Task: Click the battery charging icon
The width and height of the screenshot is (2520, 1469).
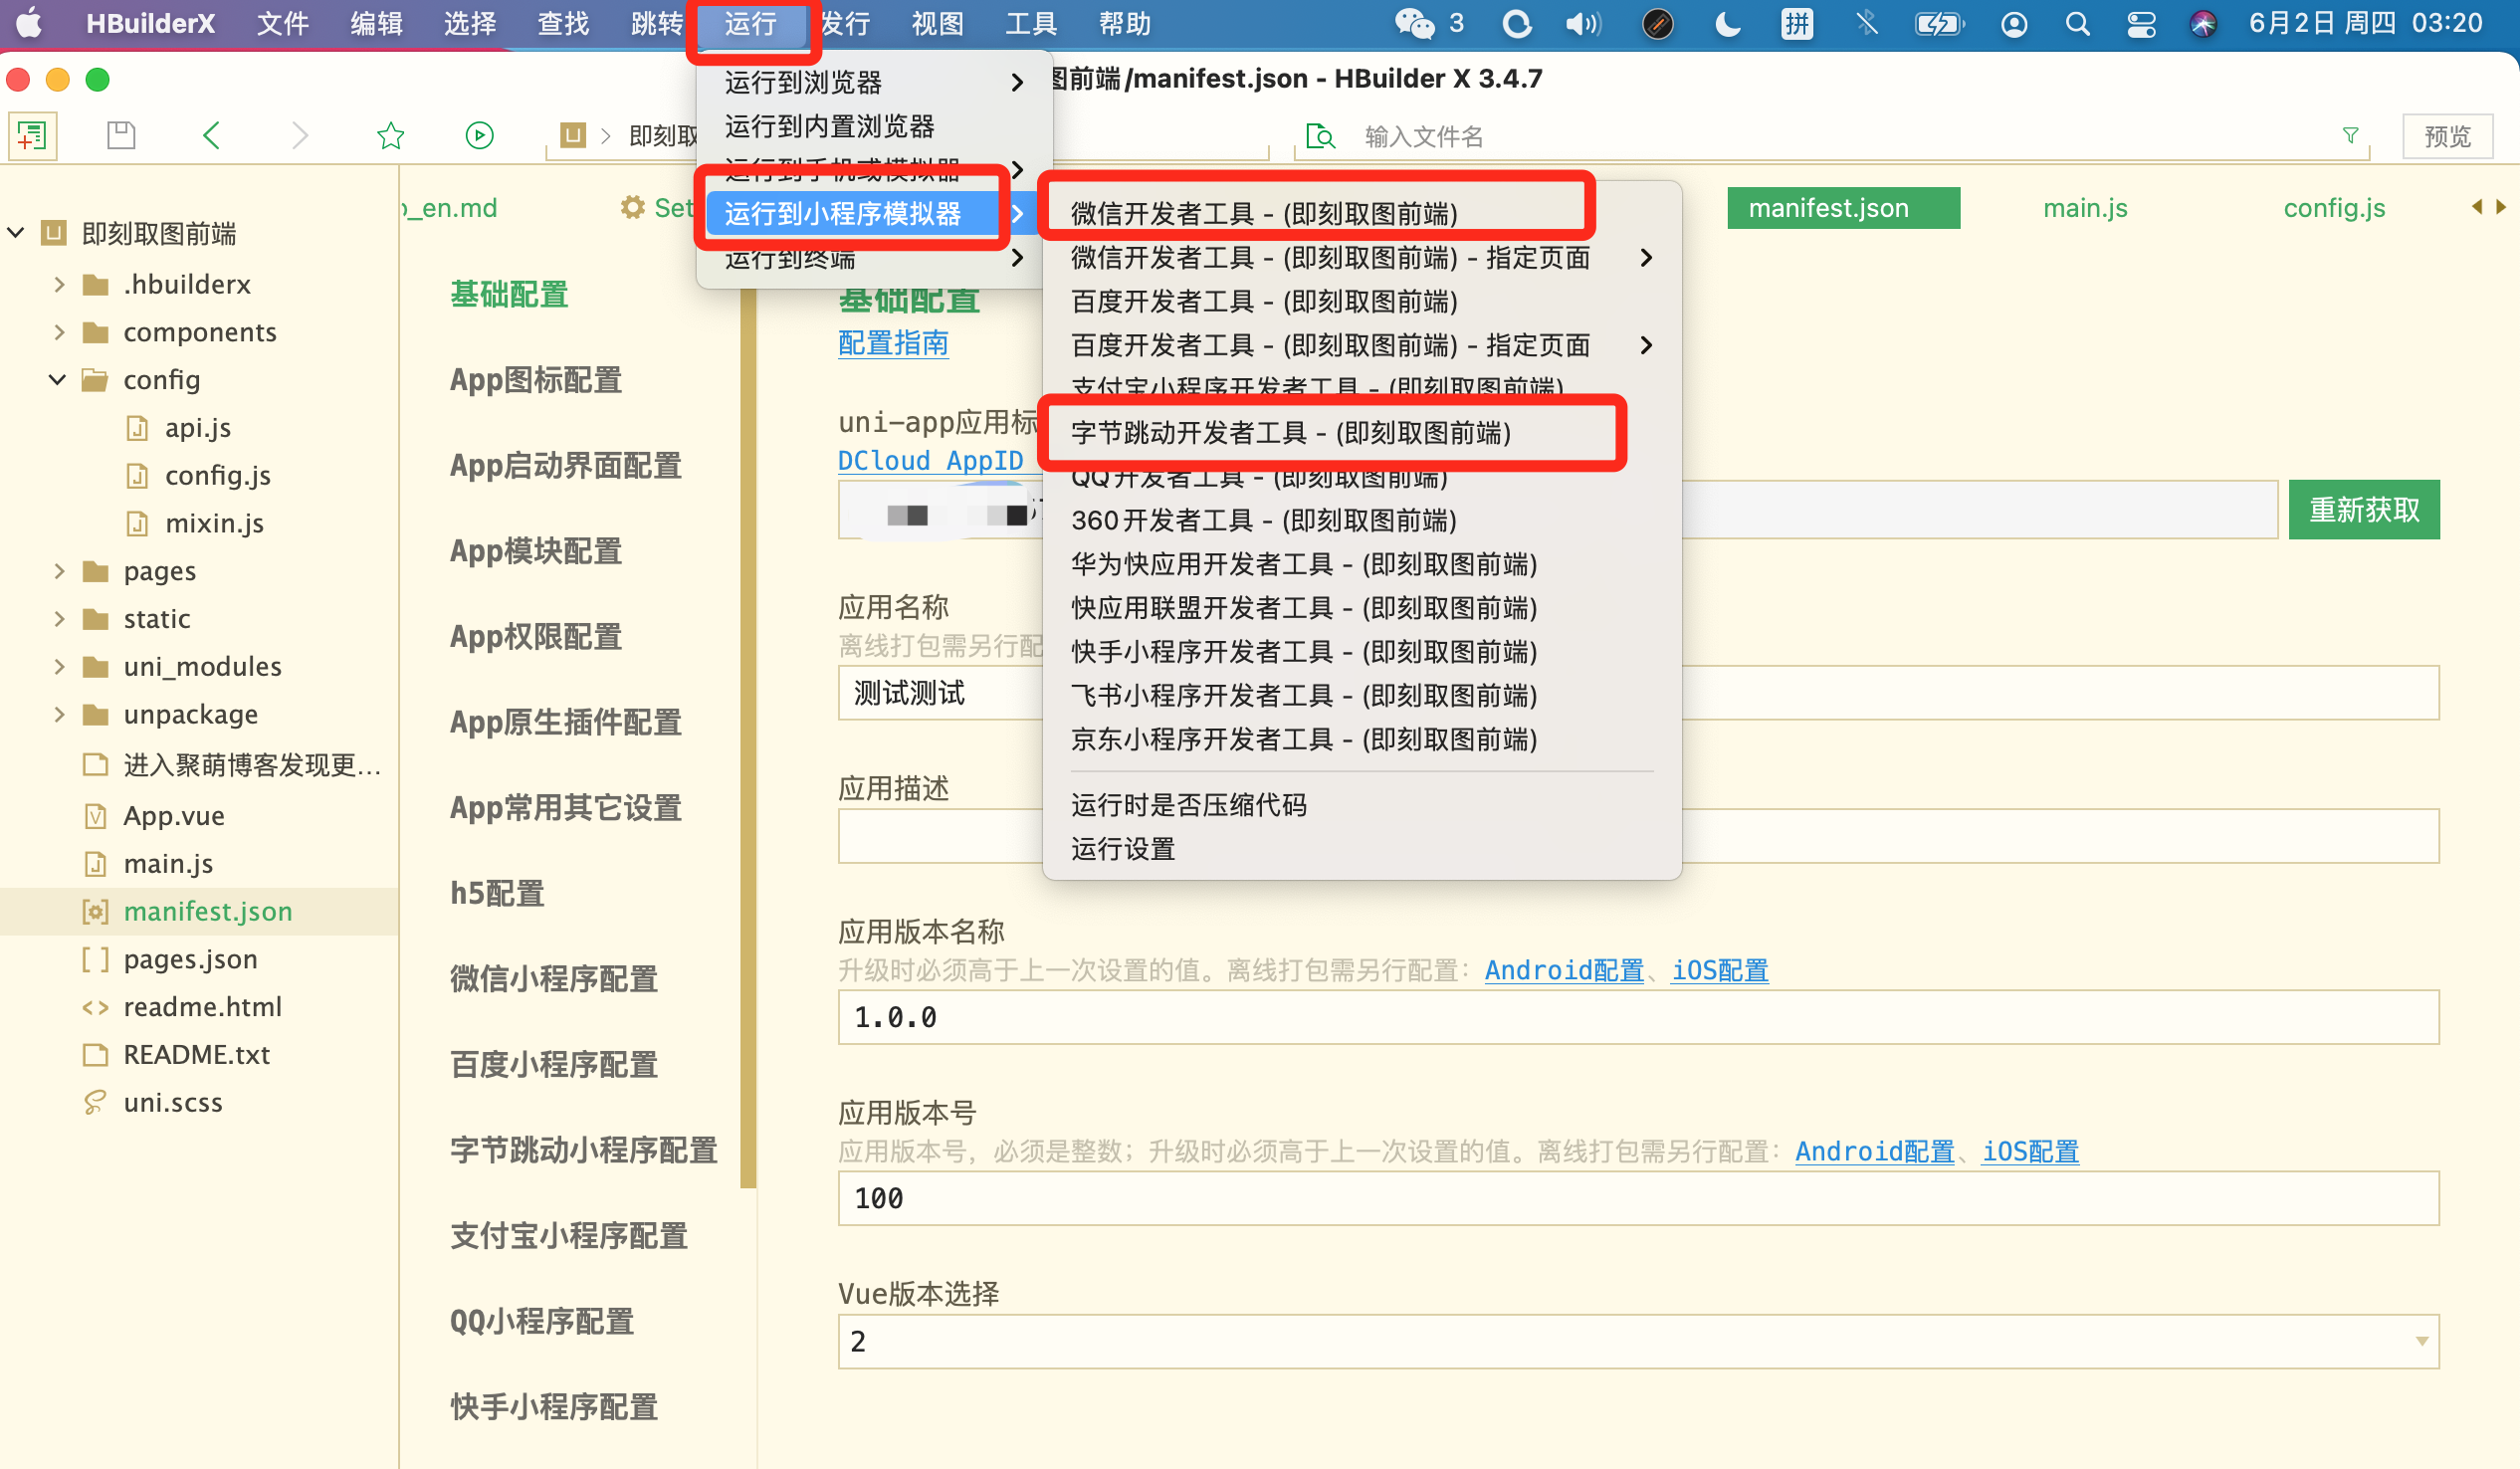Action: pyautogui.click(x=1939, y=23)
